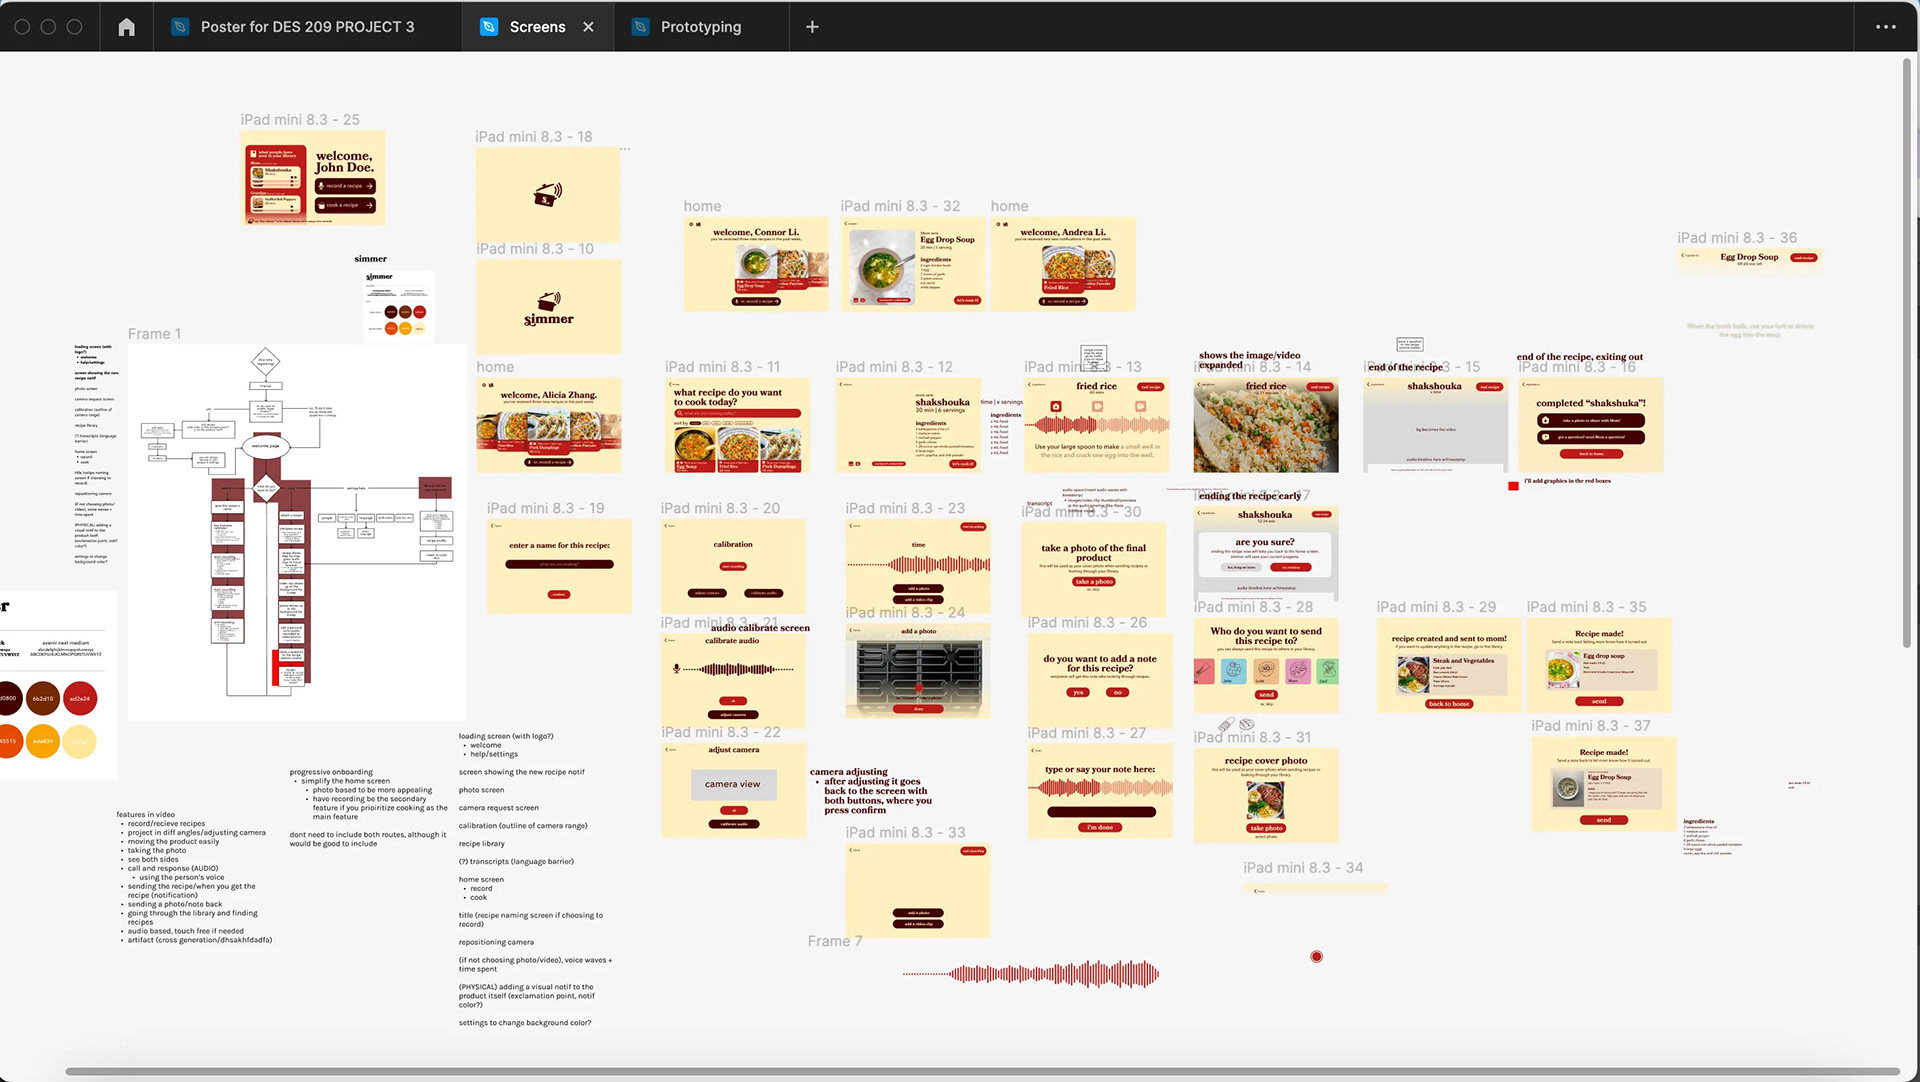Image resolution: width=1920 pixels, height=1082 pixels.
Task: Select the Egg Drop Soup recipe screen with soup photo
Action: 913,264
